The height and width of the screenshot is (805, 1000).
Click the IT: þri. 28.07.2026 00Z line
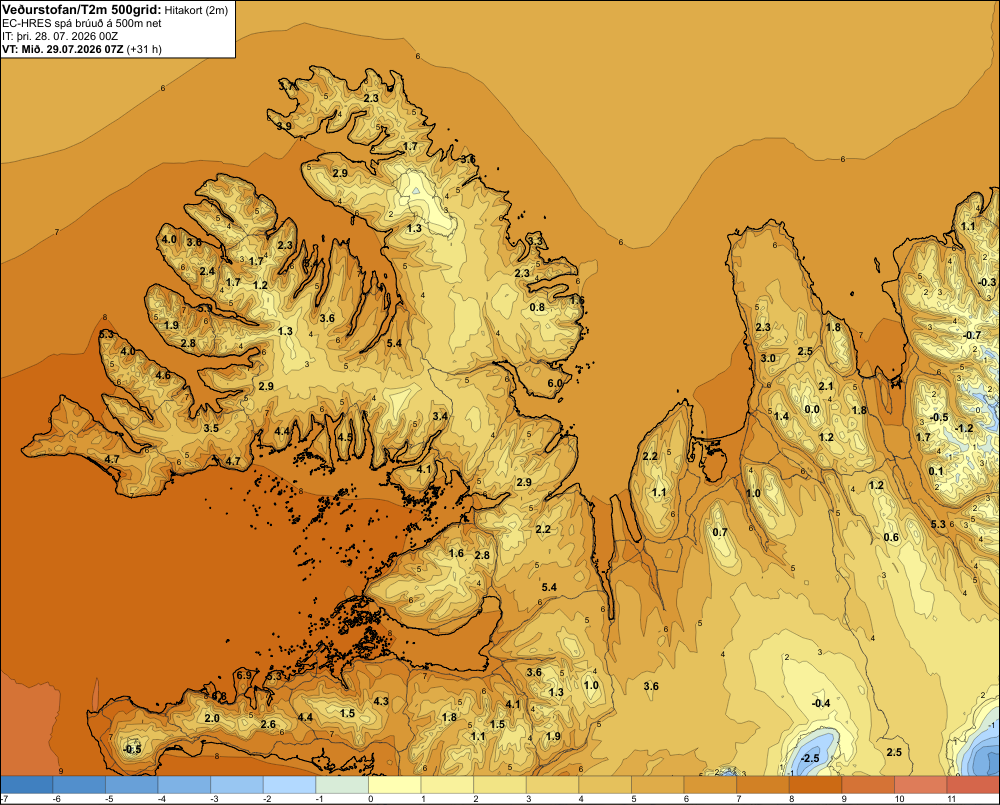click(x=60, y=36)
